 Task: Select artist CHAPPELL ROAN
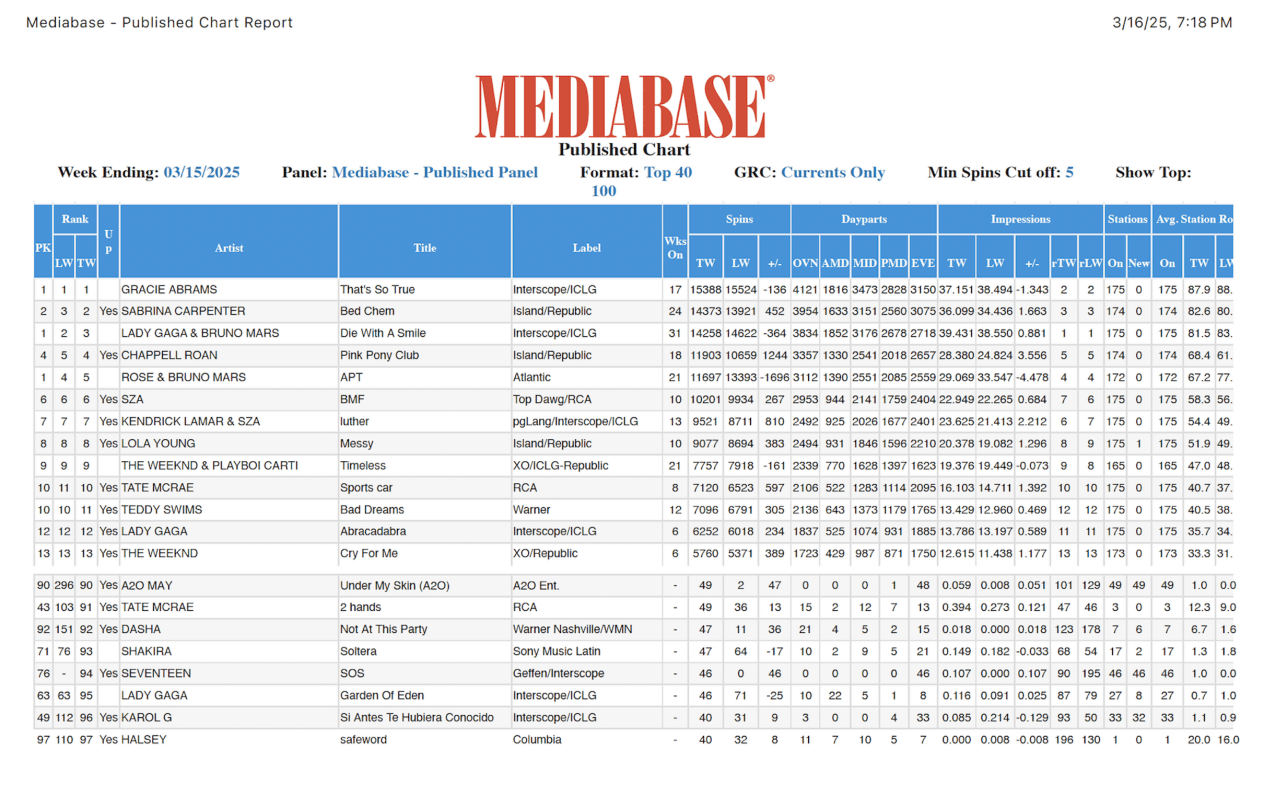pyautogui.click(x=169, y=356)
